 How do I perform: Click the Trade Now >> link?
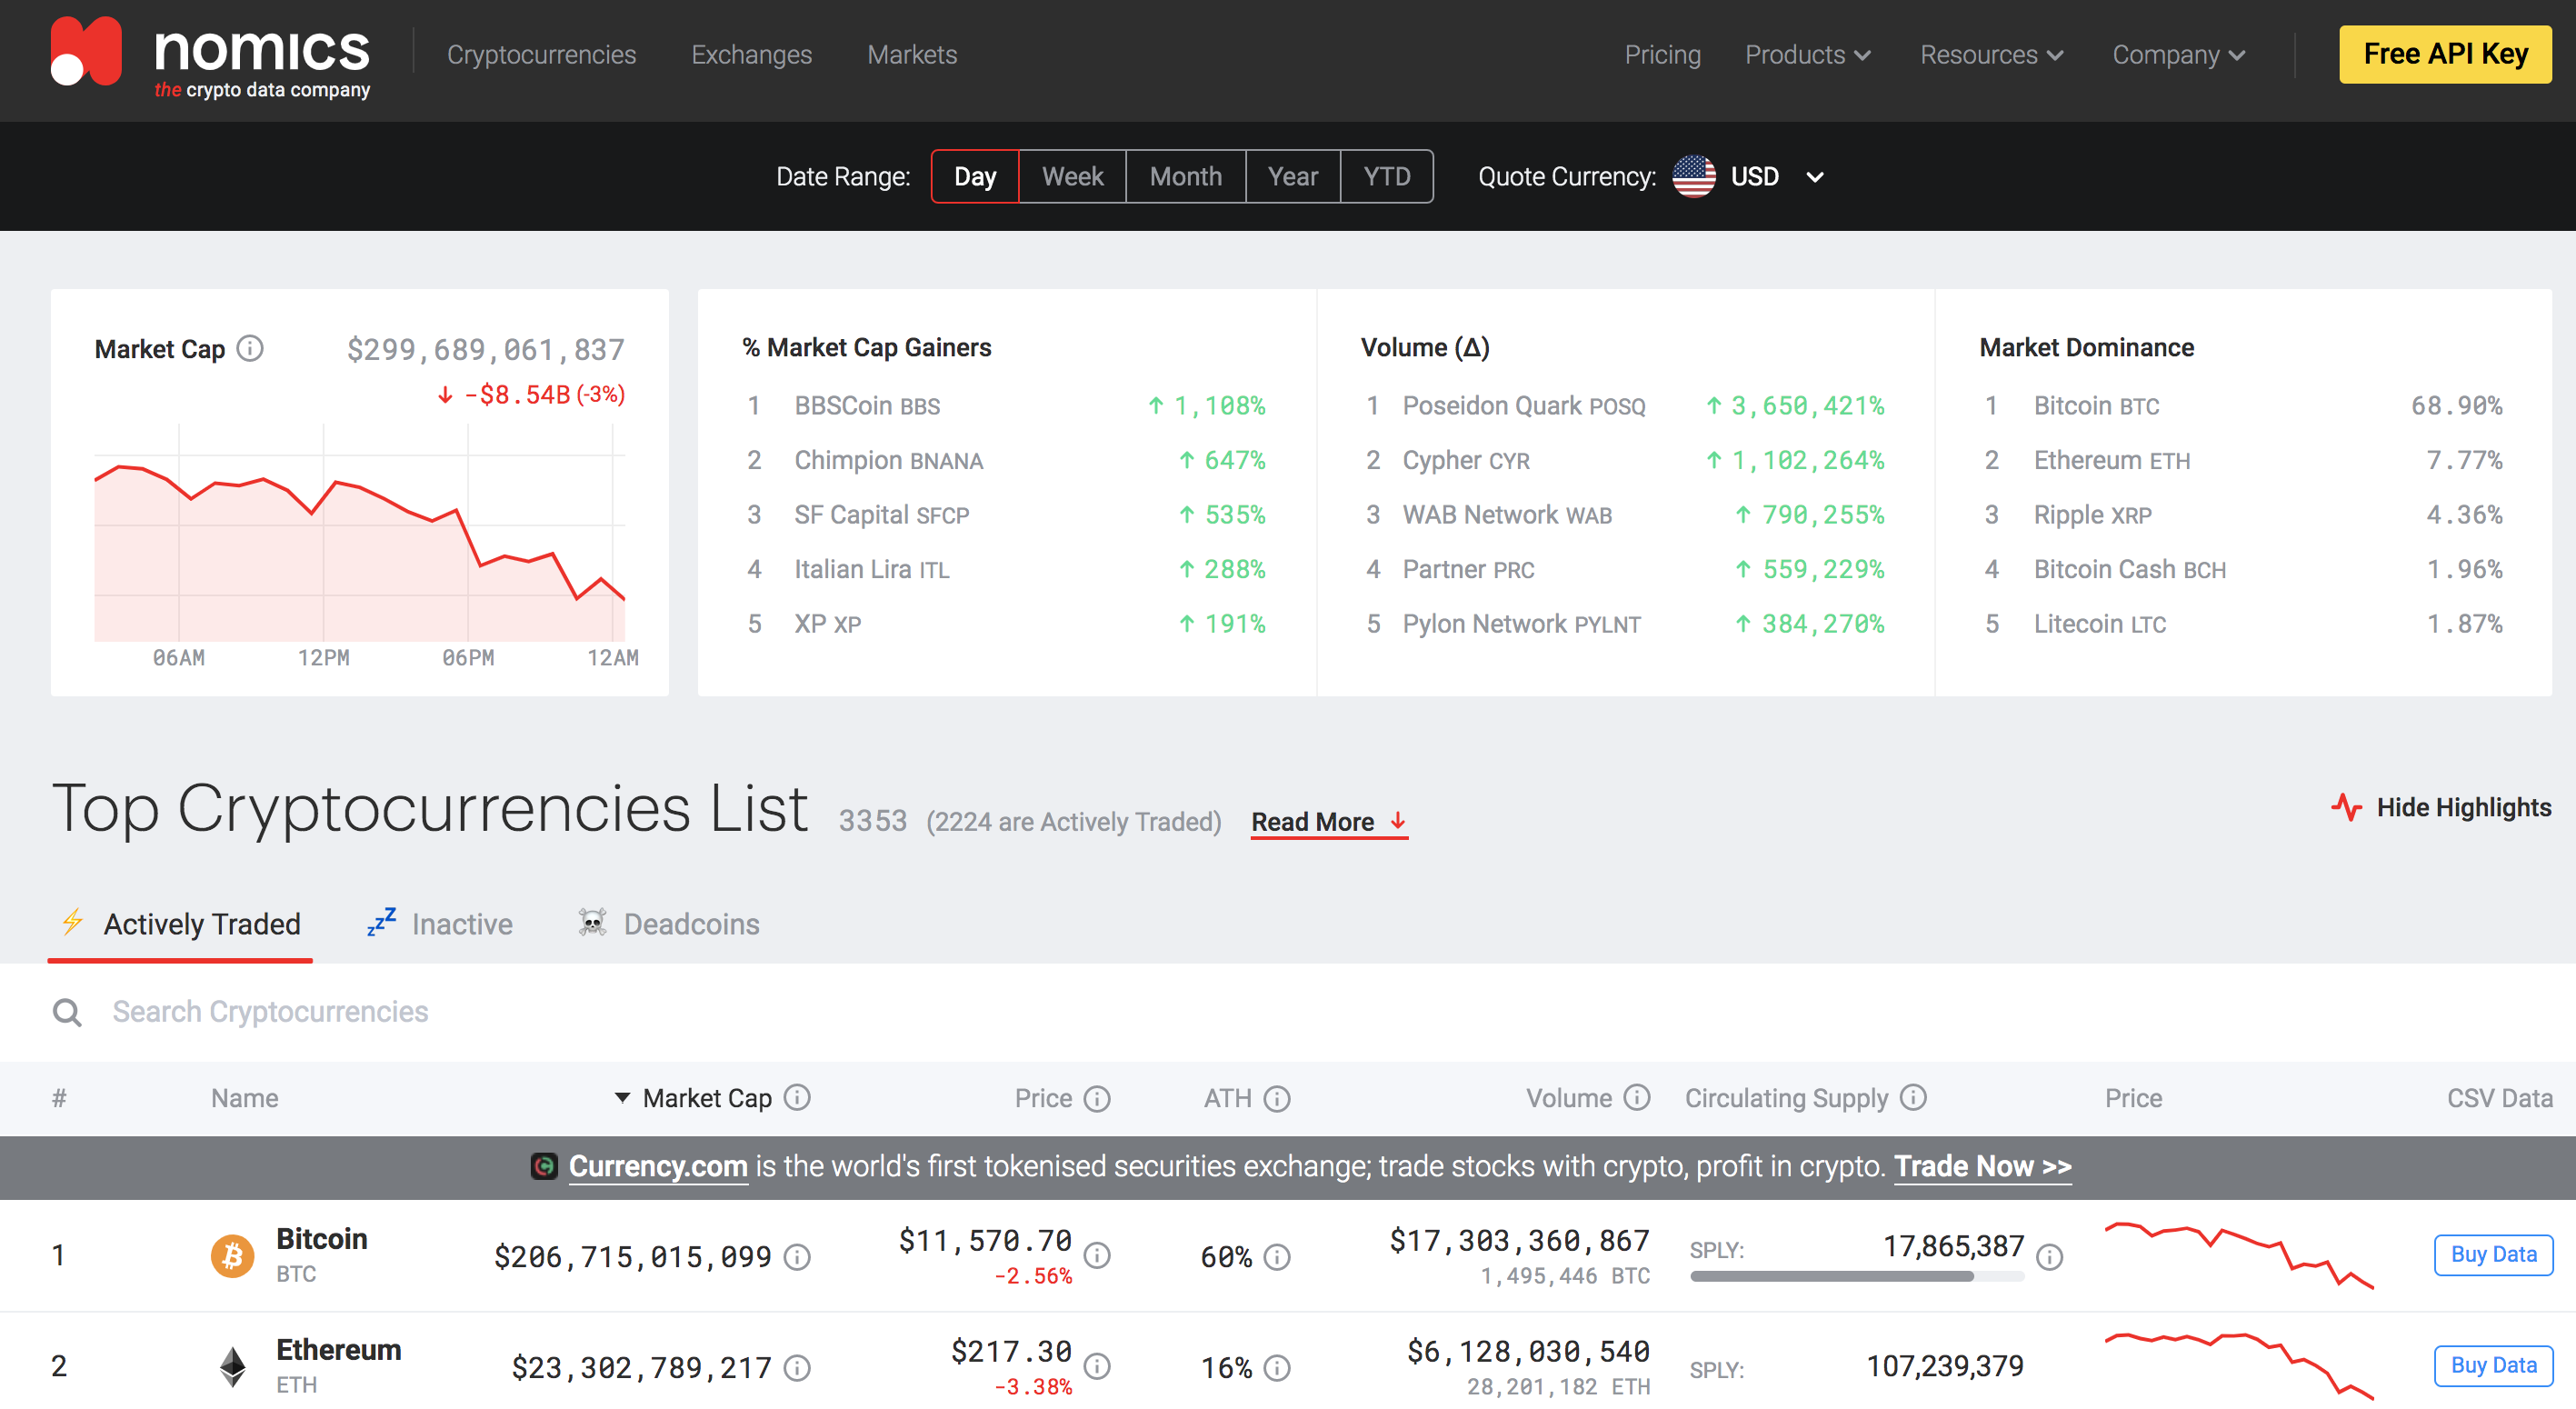tap(1982, 1166)
